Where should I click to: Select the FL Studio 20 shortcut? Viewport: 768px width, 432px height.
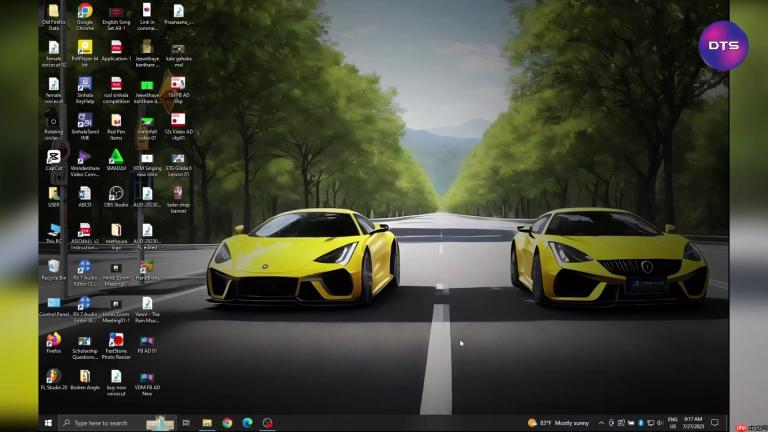click(x=53, y=380)
